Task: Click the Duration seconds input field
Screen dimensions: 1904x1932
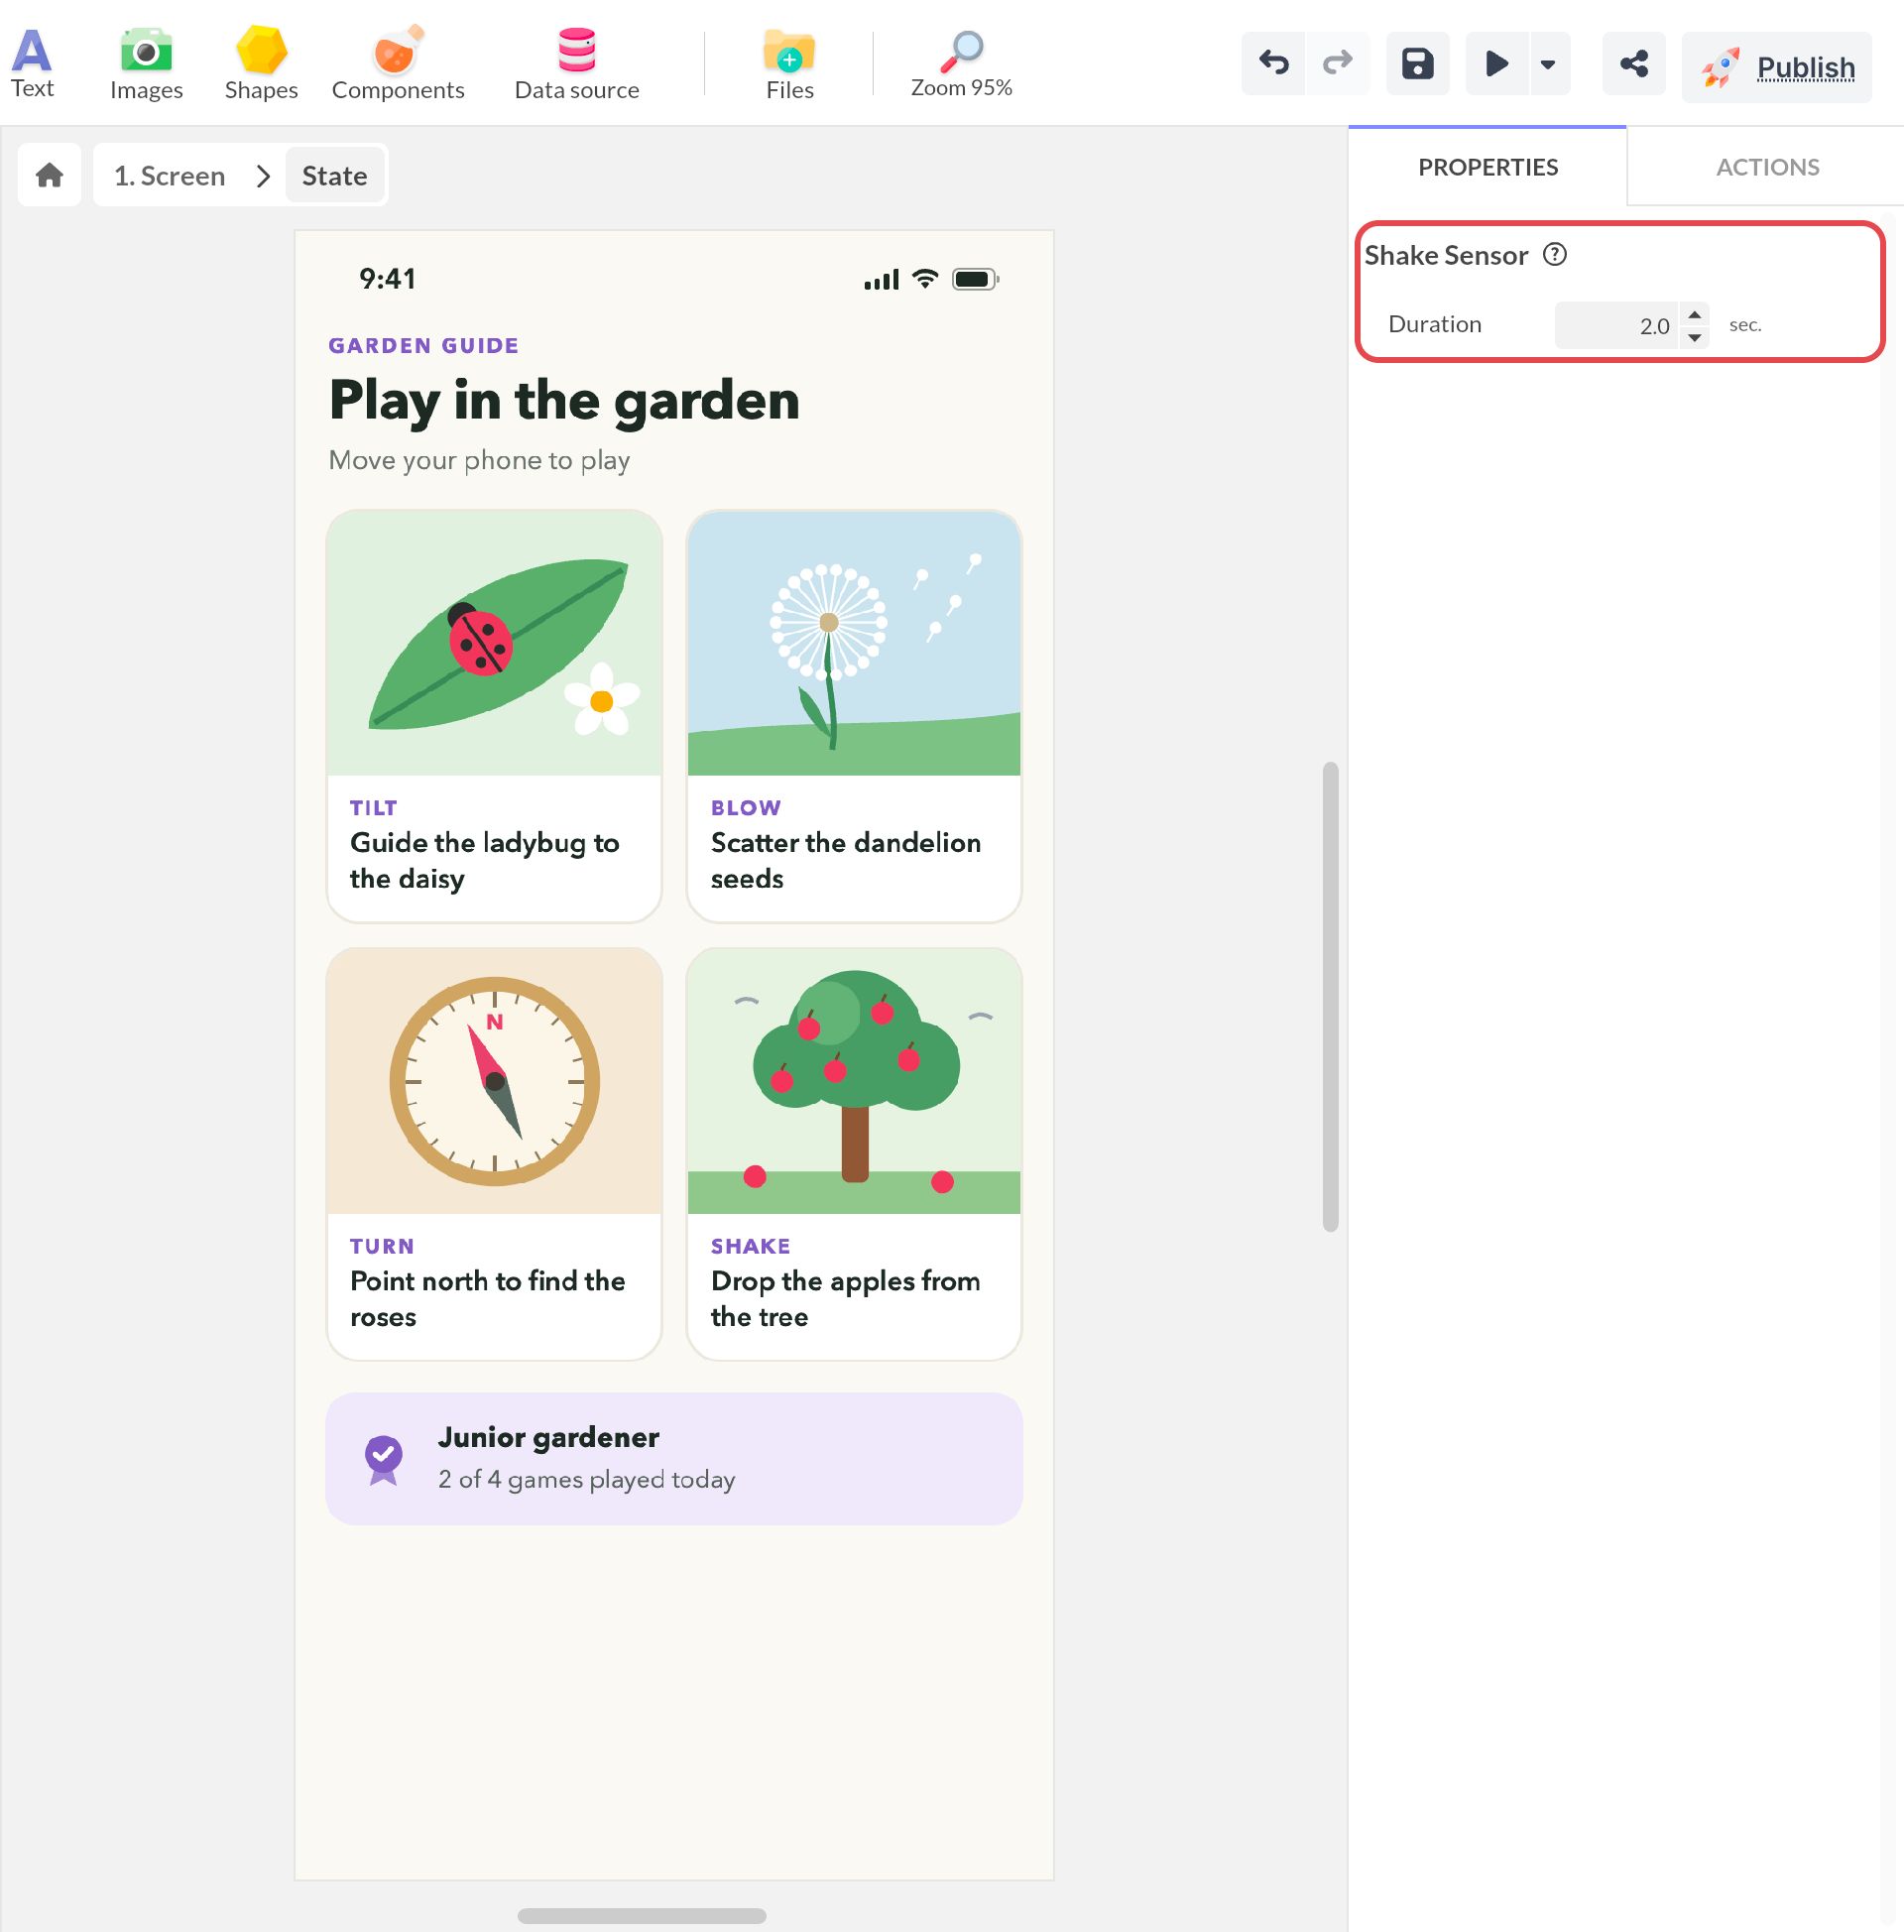Action: coord(1617,325)
